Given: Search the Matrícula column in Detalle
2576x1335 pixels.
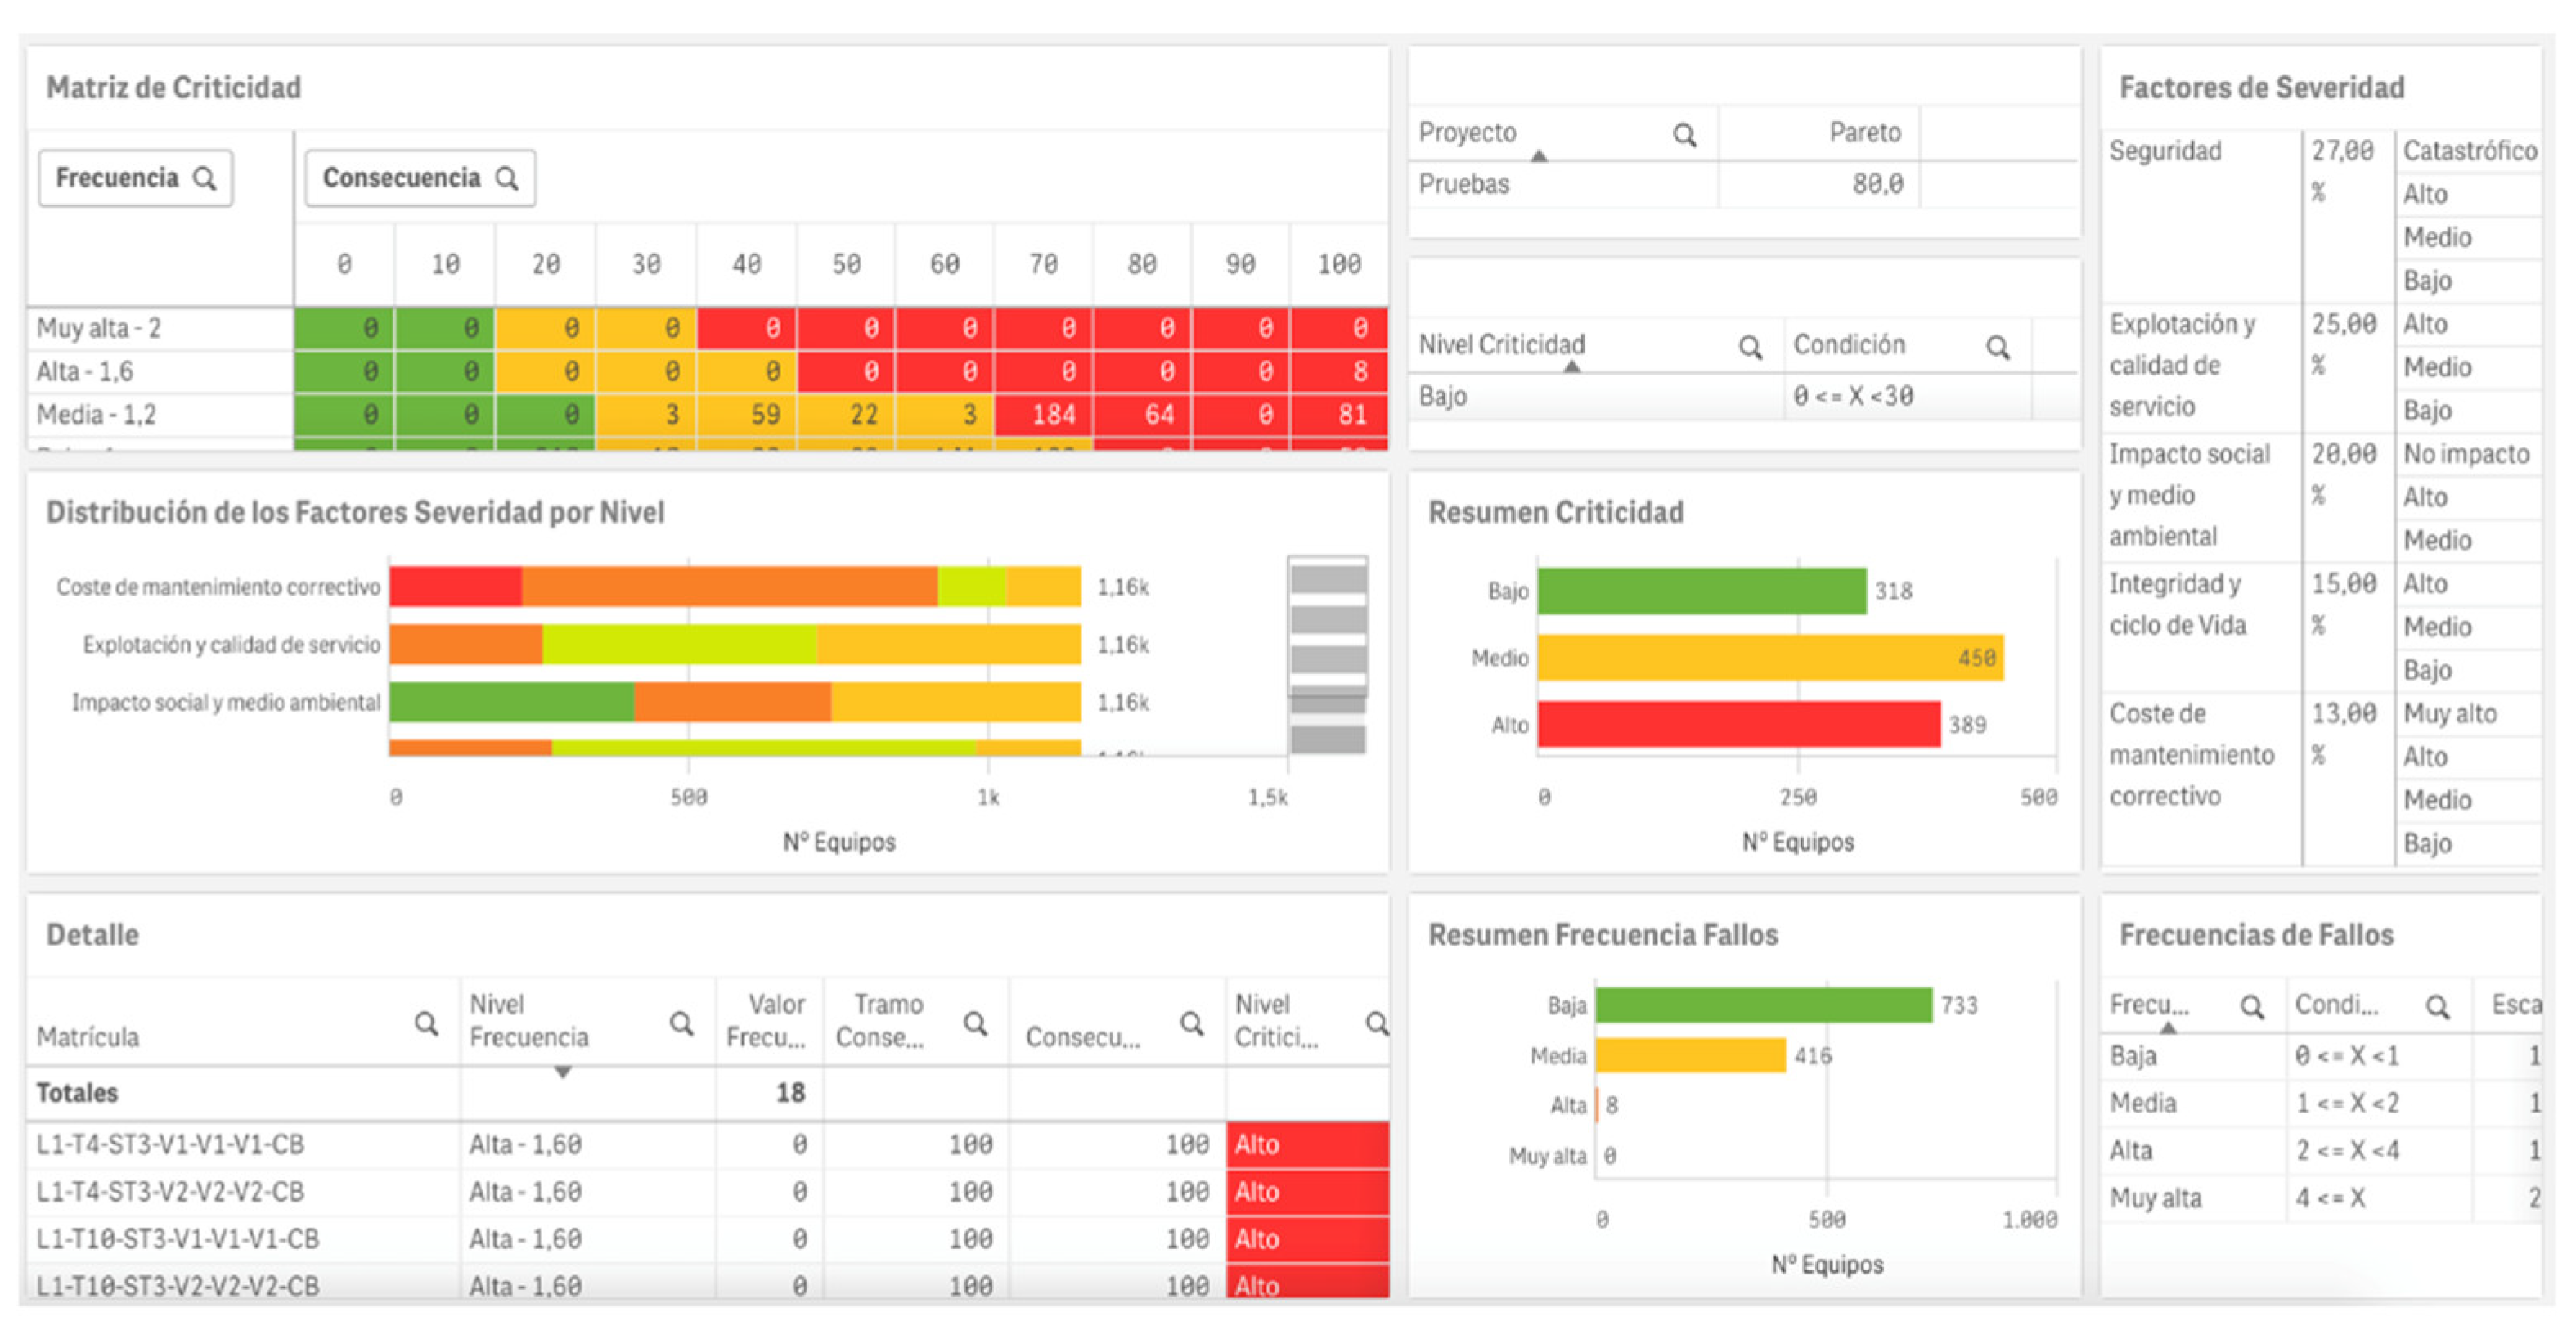Looking at the screenshot, I should 426,1023.
